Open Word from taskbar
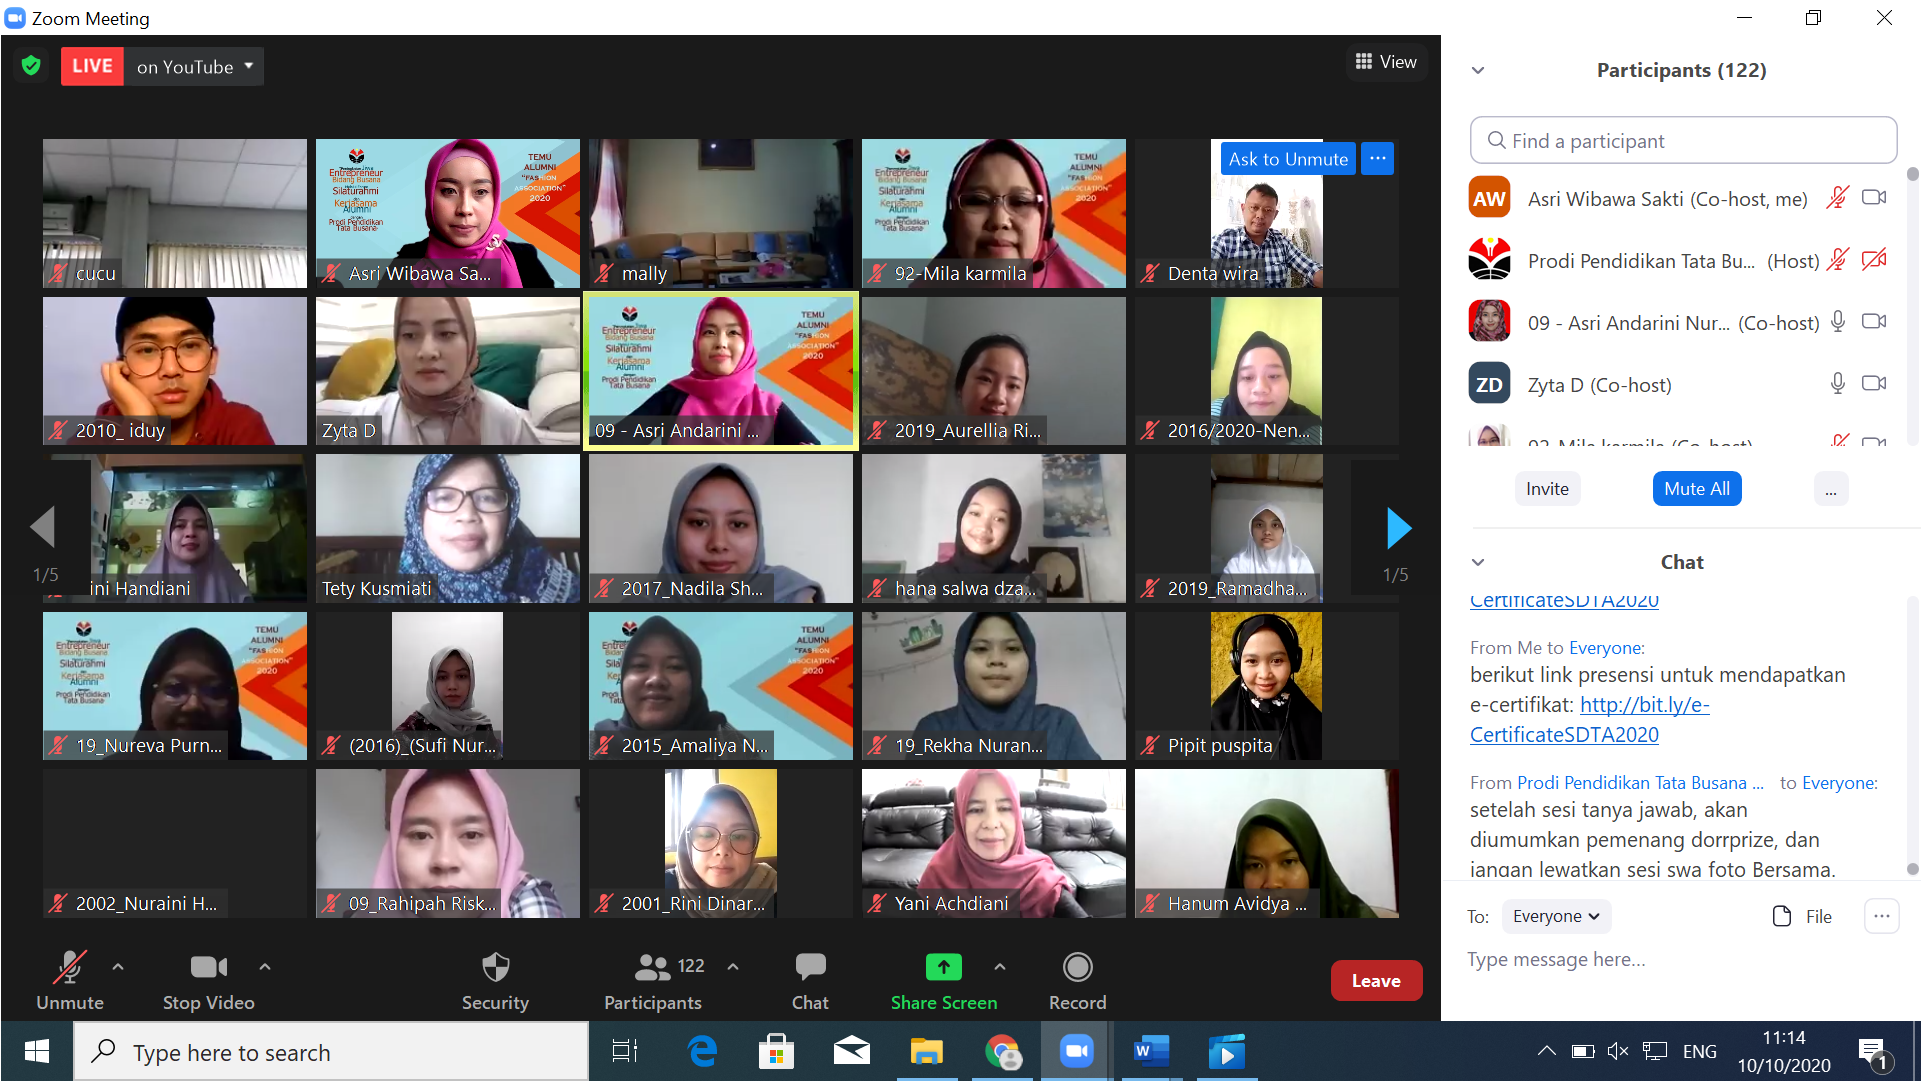This screenshot has height=1082, width=1922. pyautogui.click(x=1151, y=1051)
